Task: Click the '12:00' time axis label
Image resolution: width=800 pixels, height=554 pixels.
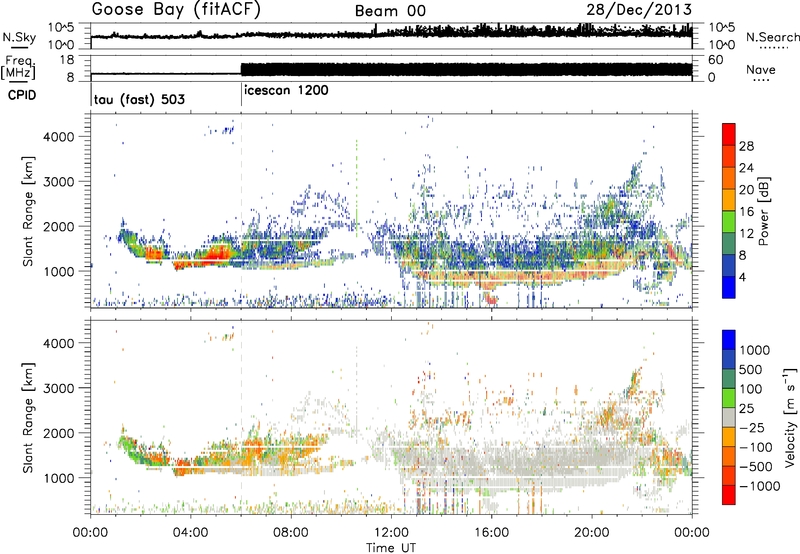Action: tap(391, 533)
